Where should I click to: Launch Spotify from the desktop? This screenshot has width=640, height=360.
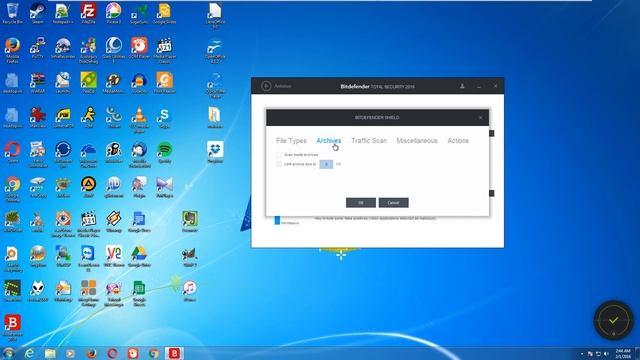click(164, 152)
